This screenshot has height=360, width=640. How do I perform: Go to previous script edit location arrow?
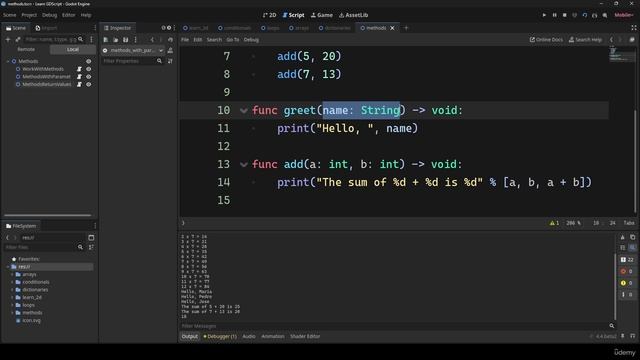tap(611, 40)
